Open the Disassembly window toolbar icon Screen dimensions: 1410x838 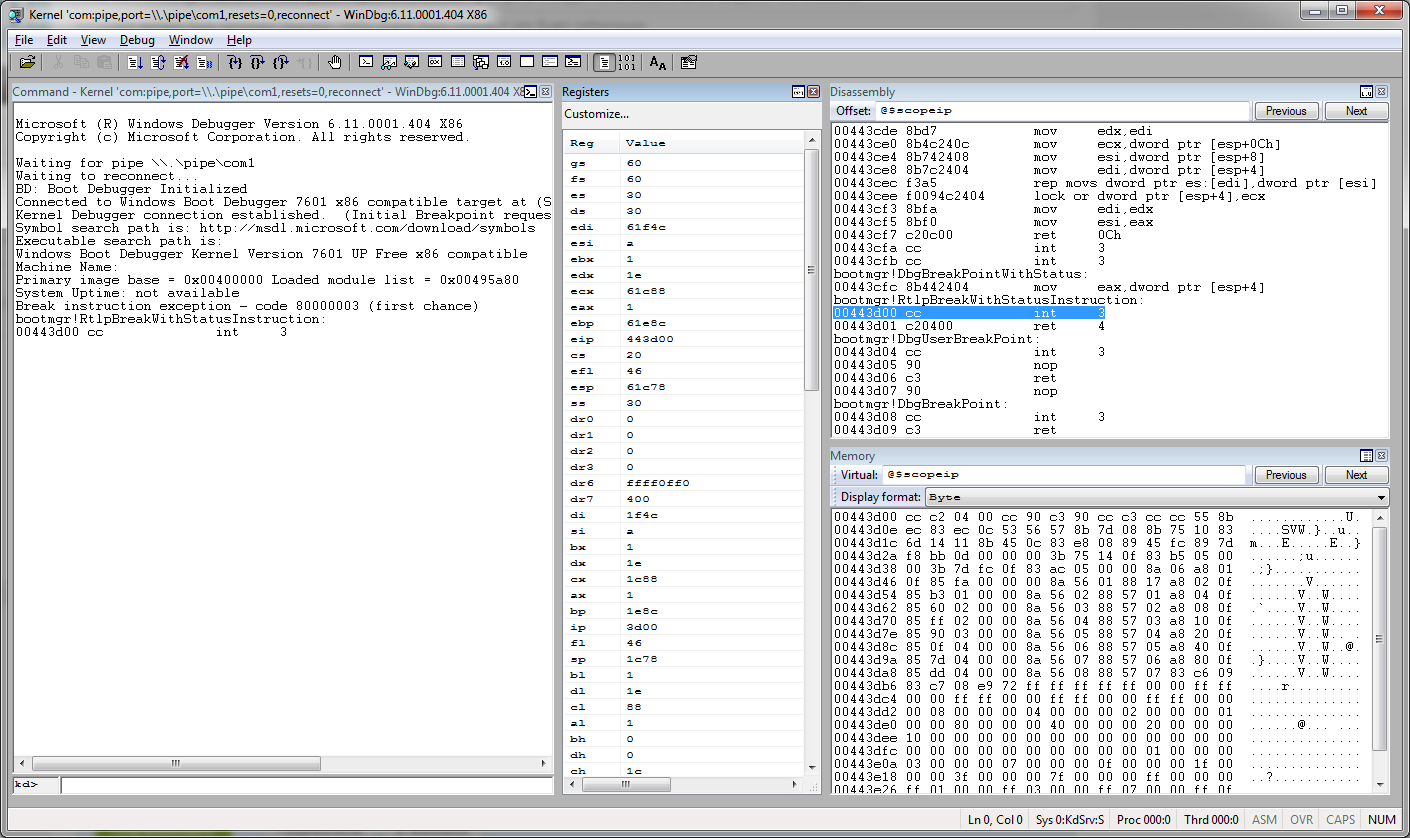(503, 62)
